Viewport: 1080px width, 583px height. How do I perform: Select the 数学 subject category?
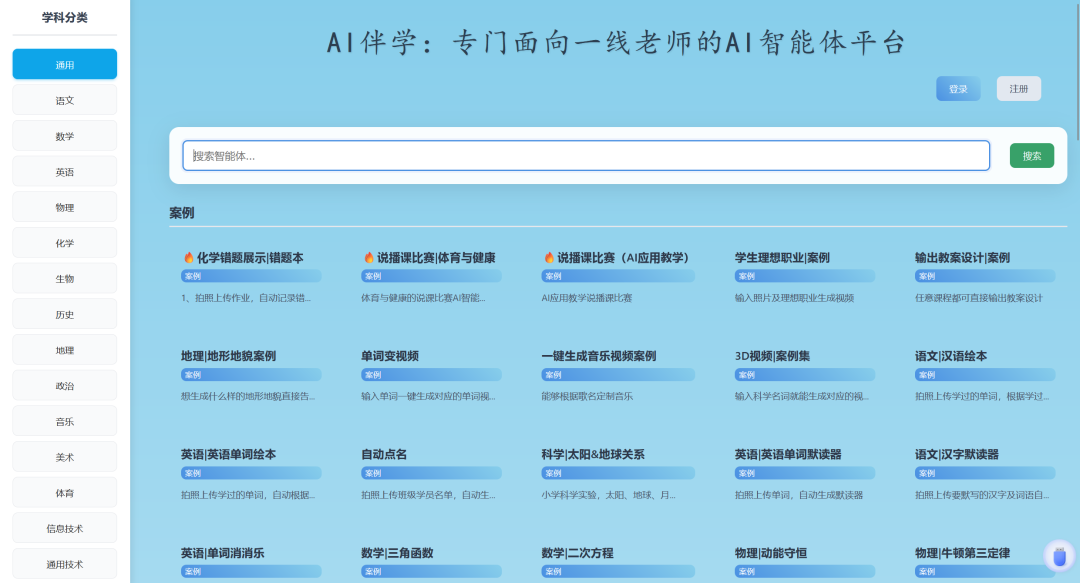coord(65,136)
